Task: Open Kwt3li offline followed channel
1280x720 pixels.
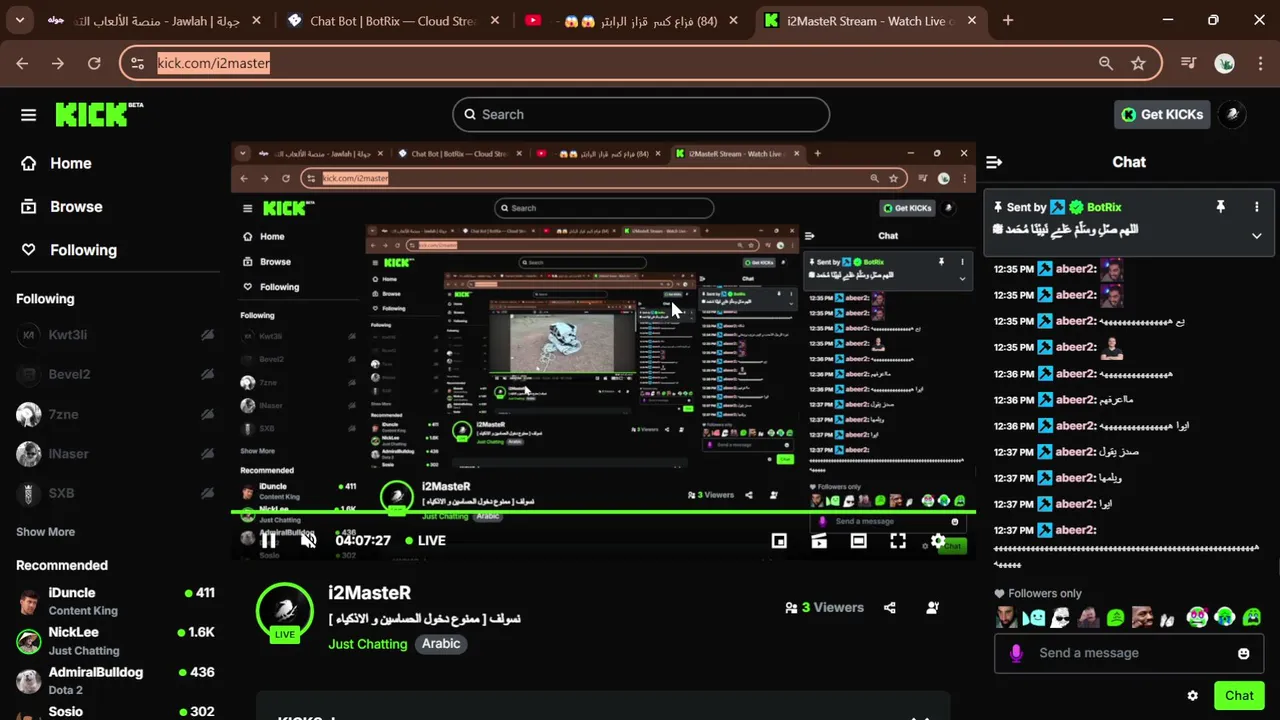Action: [115, 335]
